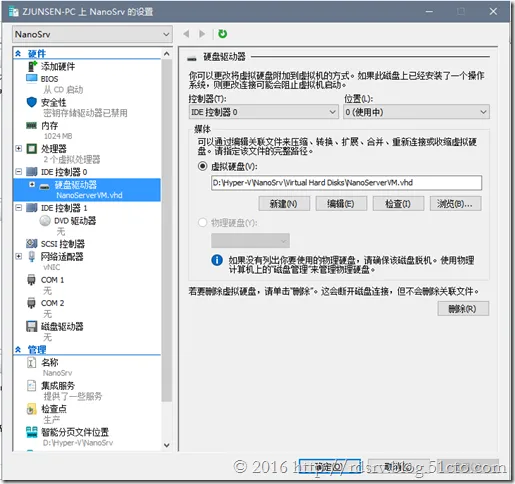Open the 位置(L) 0 (使用中) dropdown
The height and width of the screenshot is (484, 515).
(x=416, y=112)
